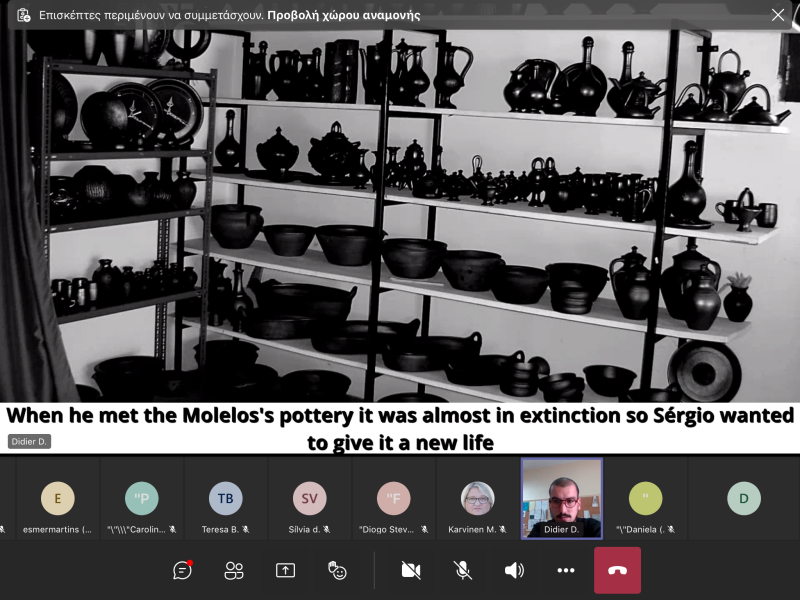
Task: Unmute the microphone
Action: click(462, 570)
